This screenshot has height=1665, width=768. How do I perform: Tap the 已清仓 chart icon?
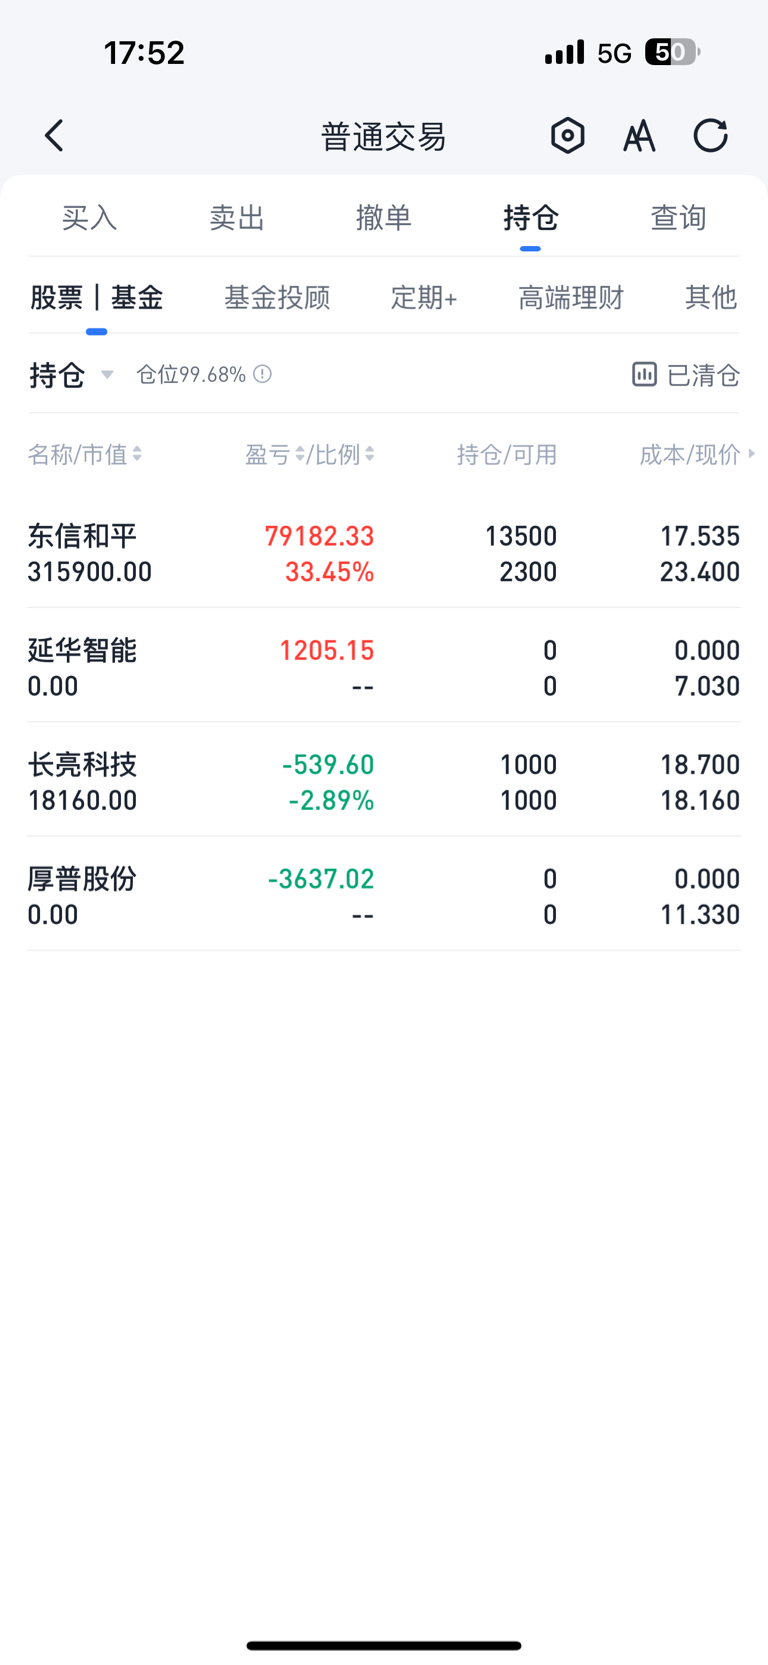[644, 375]
